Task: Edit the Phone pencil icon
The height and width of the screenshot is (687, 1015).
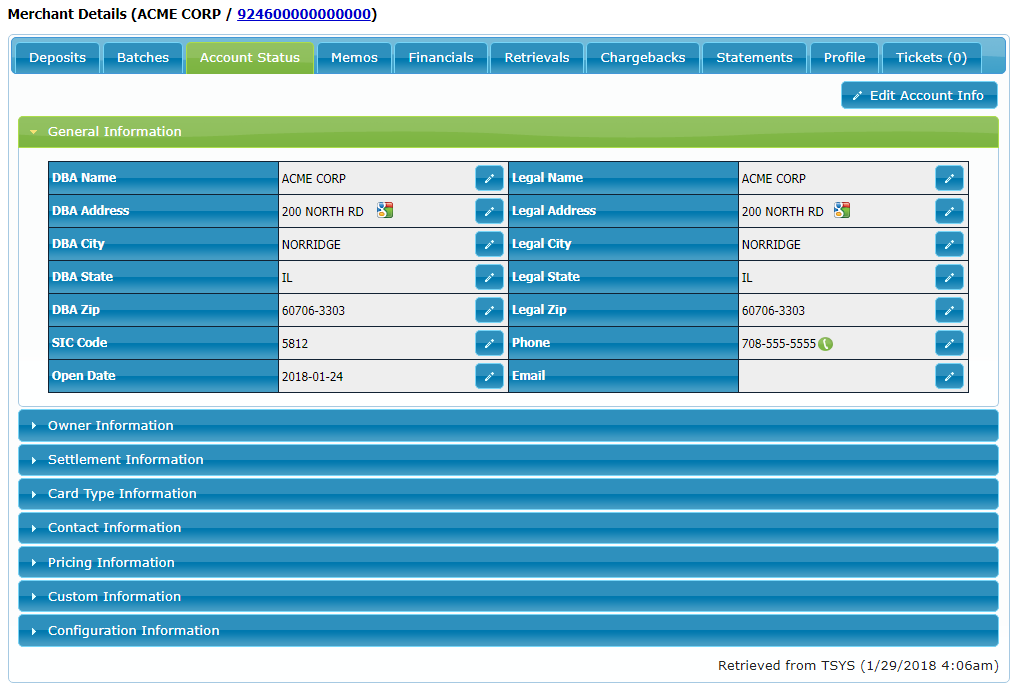Action: click(949, 343)
